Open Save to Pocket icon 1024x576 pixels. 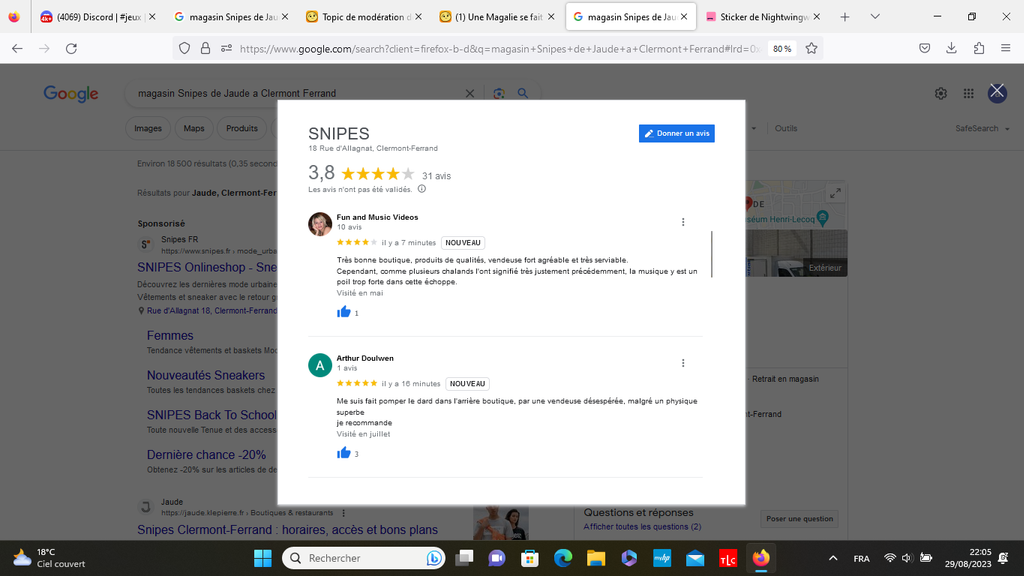tap(925, 48)
